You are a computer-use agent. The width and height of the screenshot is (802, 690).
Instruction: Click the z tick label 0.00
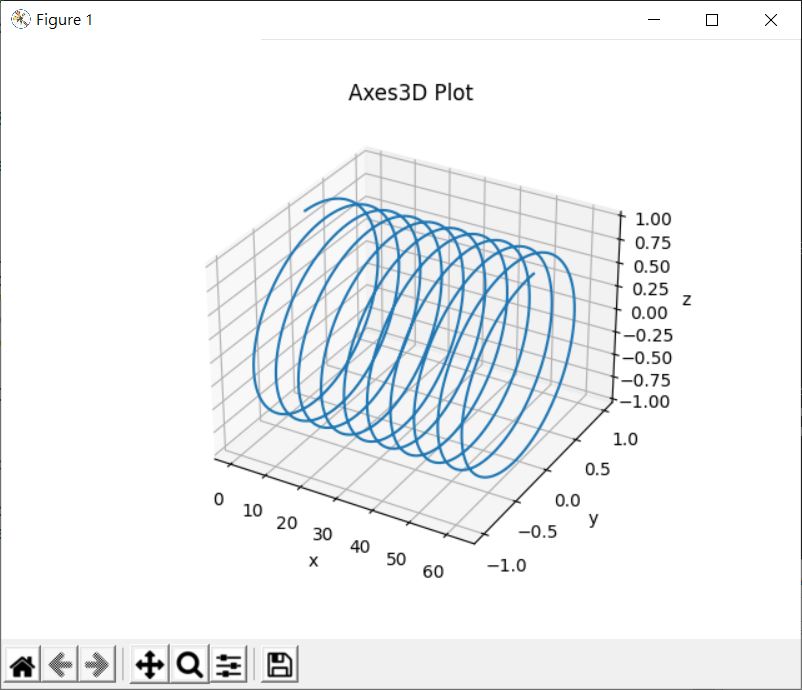tap(649, 313)
